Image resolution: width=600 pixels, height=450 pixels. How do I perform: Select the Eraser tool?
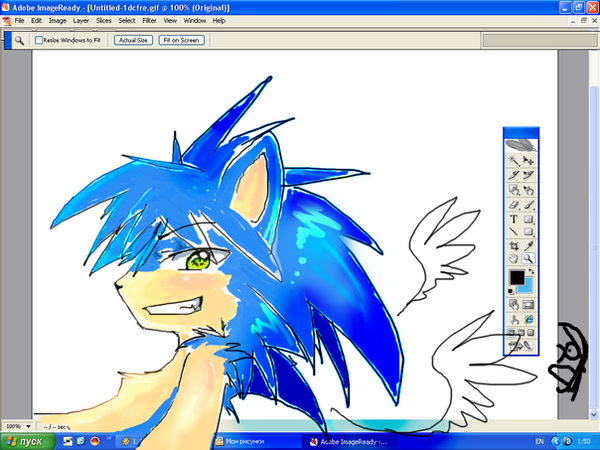pyautogui.click(x=514, y=205)
